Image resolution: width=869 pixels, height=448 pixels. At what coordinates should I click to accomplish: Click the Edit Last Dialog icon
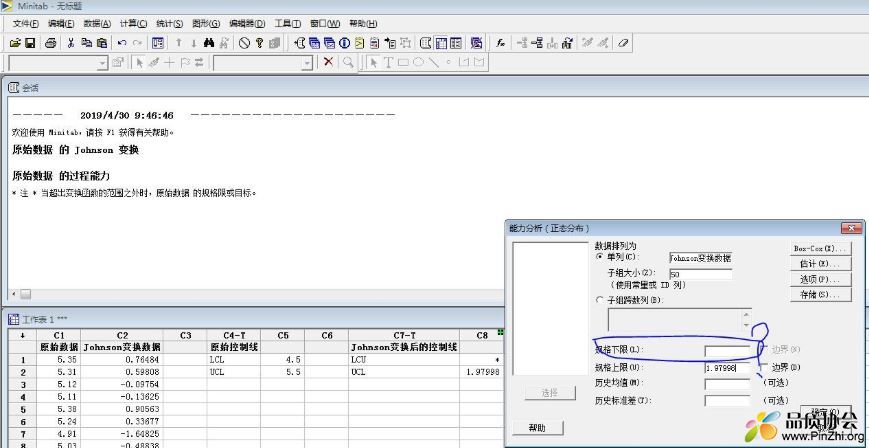tap(158, 43)
